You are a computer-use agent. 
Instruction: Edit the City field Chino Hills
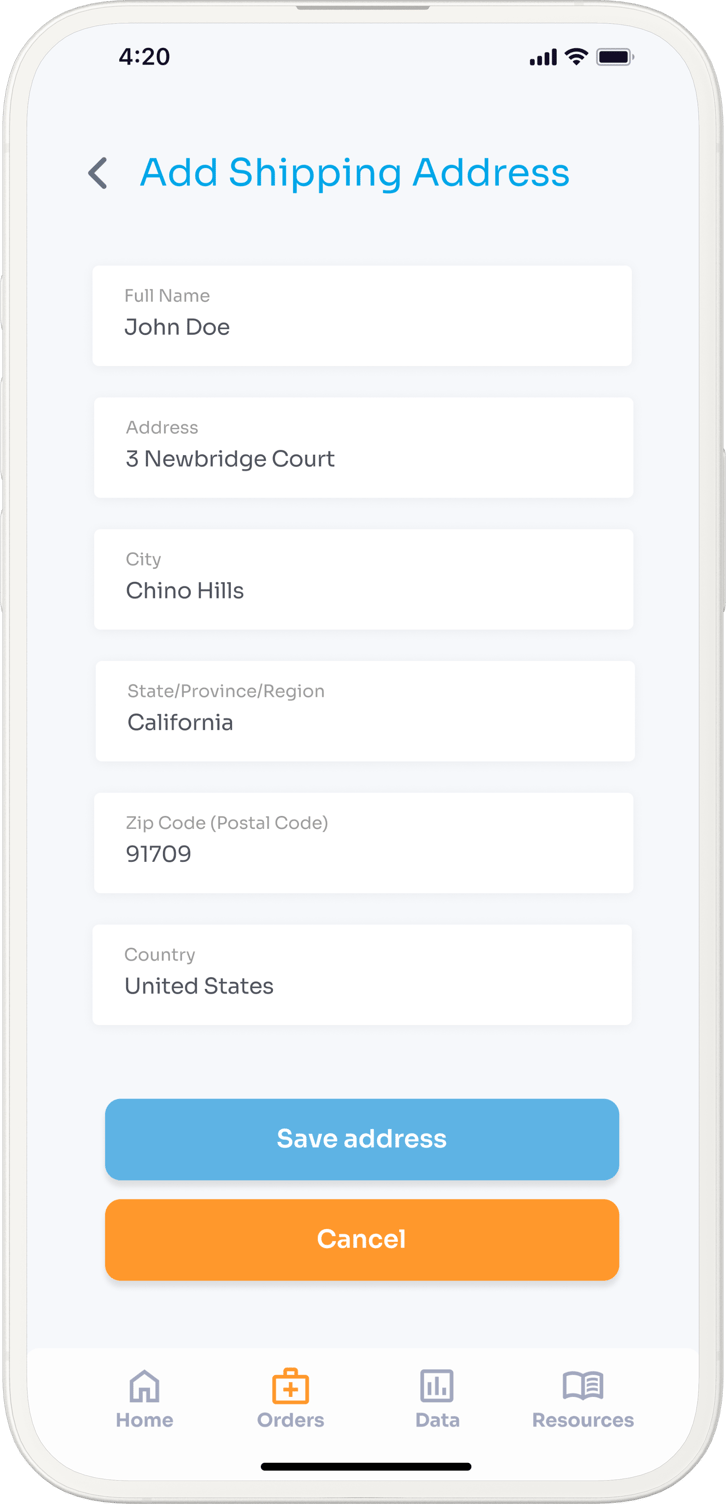pos(363,580)
